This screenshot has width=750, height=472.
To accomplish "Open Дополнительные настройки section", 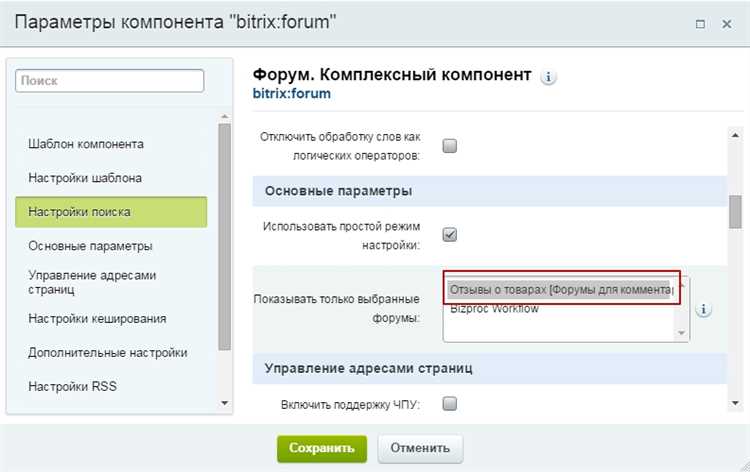I will tap(108, 352).
